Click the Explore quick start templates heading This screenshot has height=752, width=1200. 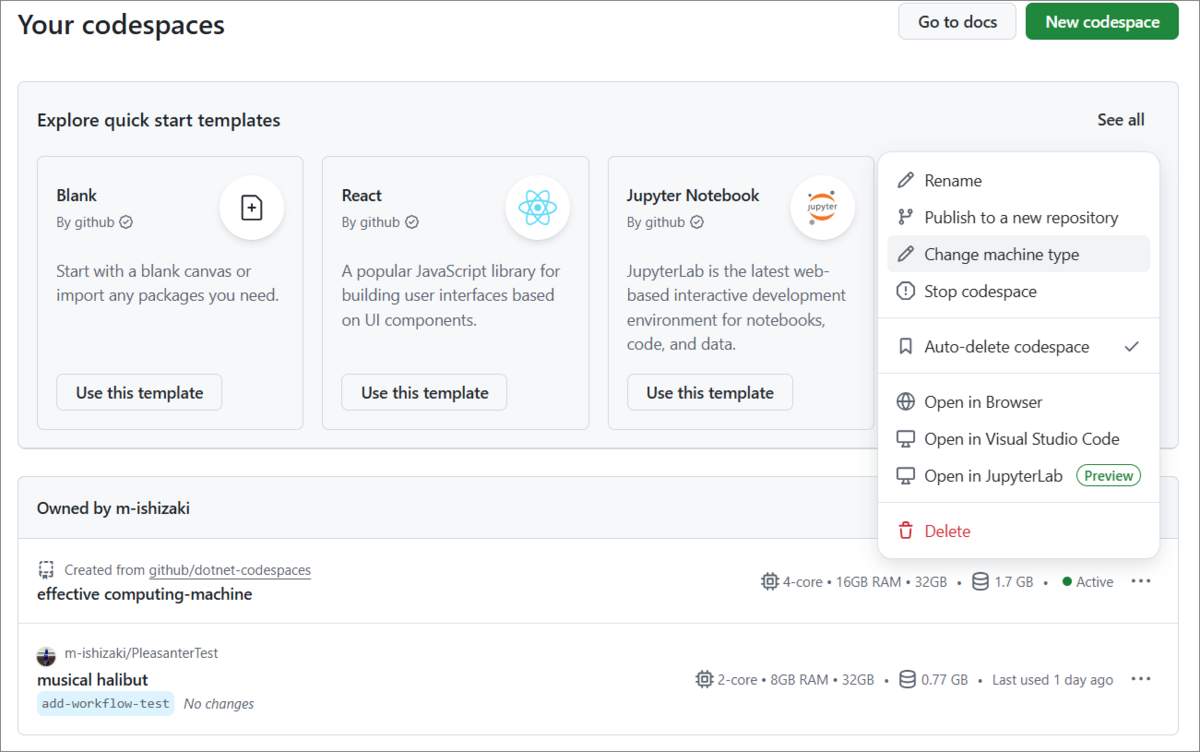(159, 120)
